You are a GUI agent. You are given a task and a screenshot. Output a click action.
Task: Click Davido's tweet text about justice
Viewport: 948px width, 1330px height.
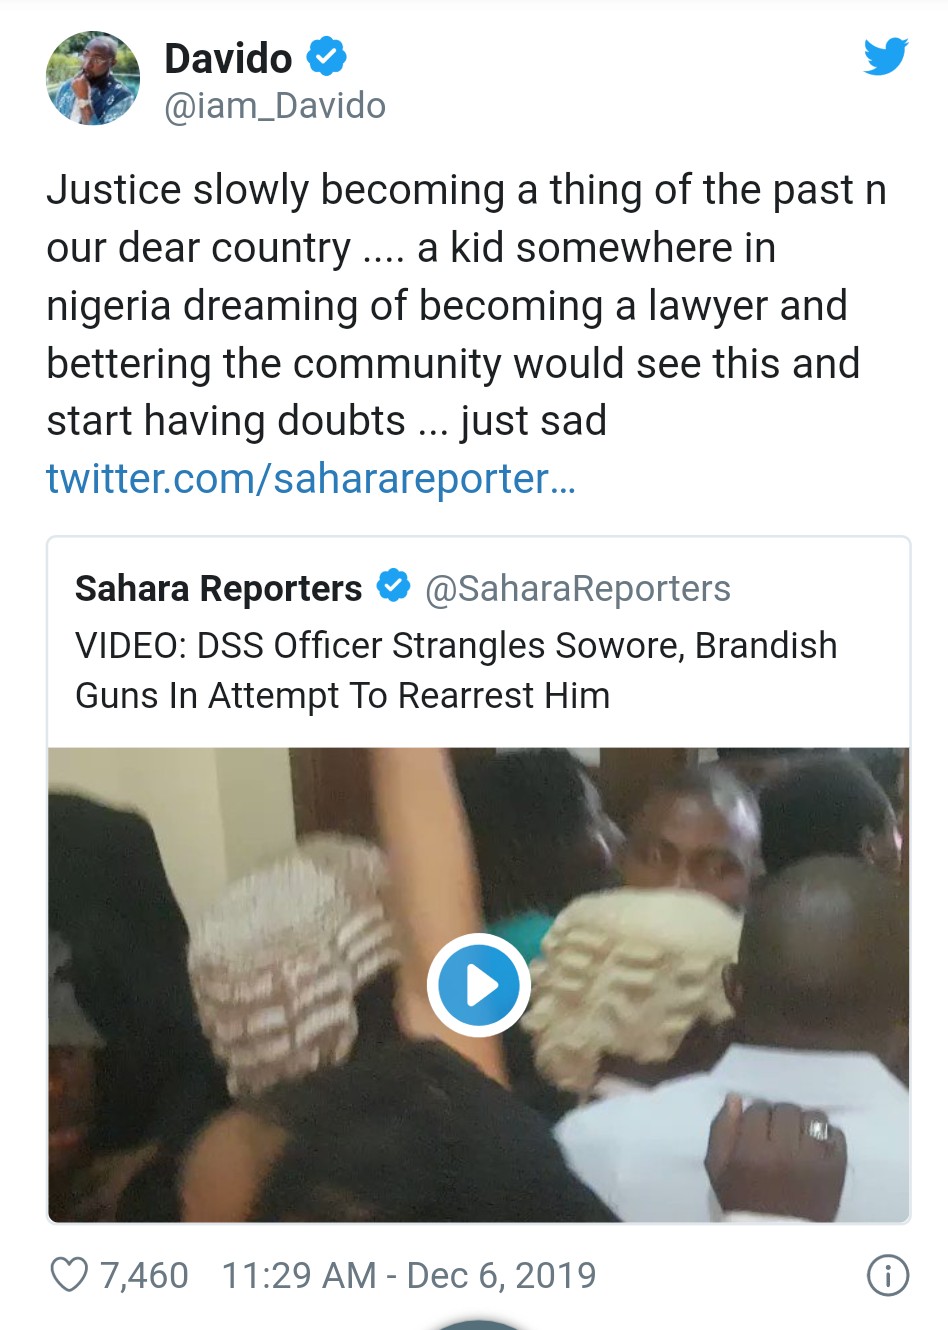pyautogui.click(x=466, y=305)
